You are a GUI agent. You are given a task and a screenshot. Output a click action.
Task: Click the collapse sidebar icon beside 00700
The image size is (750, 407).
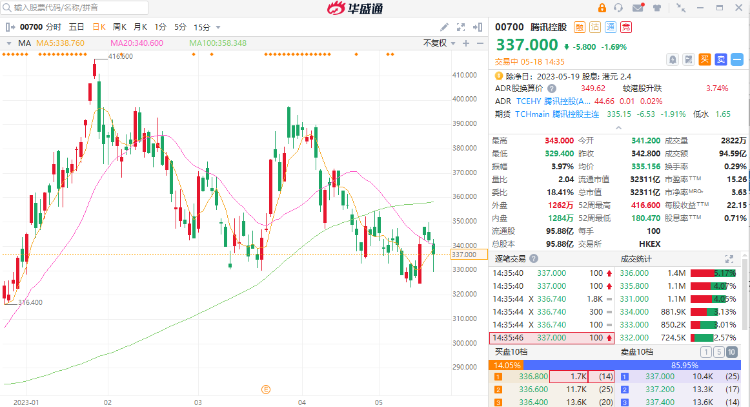[x=10, y=27]
